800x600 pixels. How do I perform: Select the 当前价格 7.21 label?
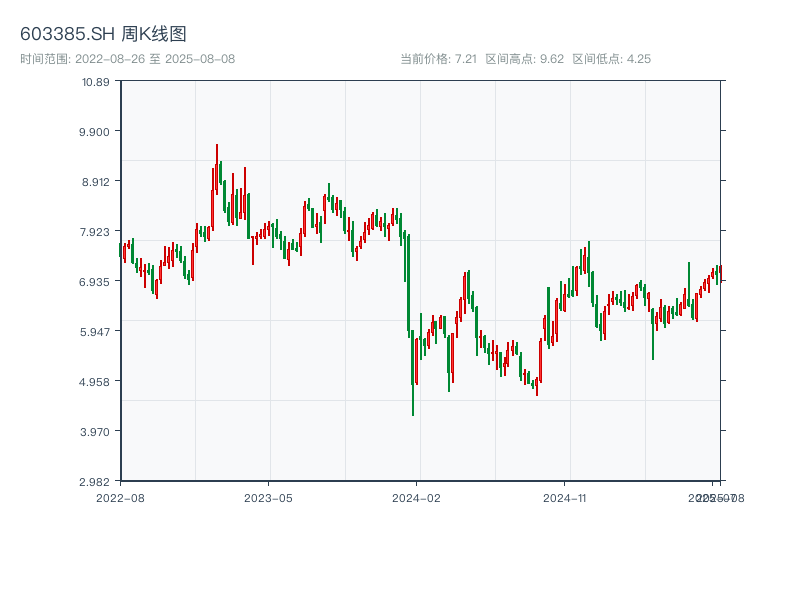(x=438, y=59)
